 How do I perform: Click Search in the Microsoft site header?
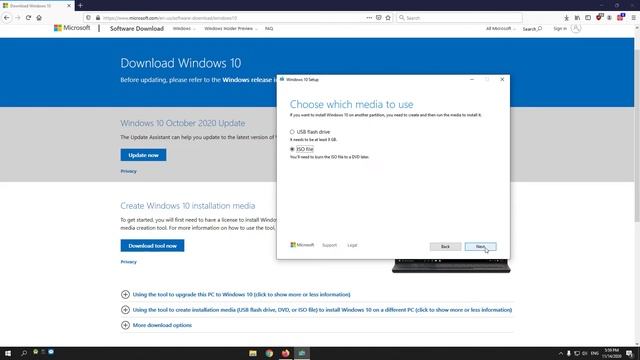[x=532, y=29]
